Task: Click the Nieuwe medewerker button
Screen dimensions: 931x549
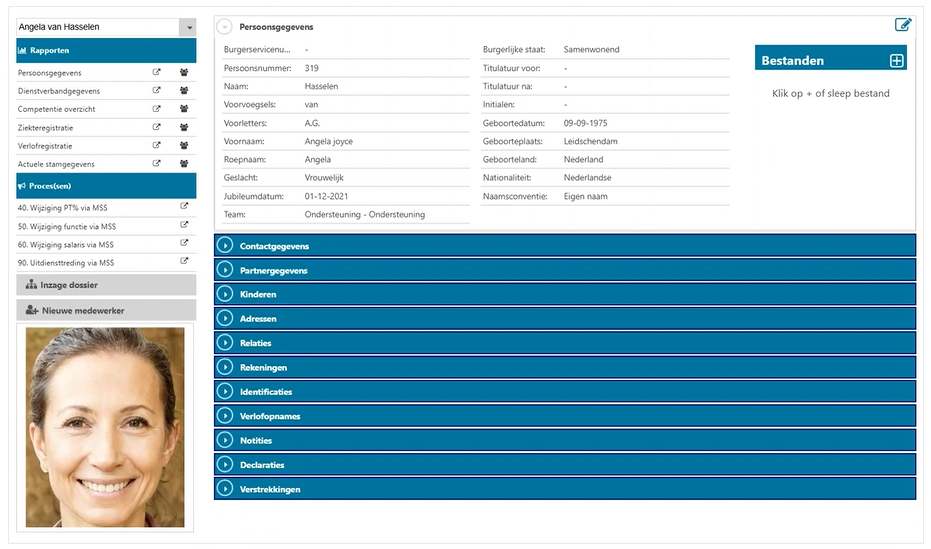Action: tap(106, 311)
